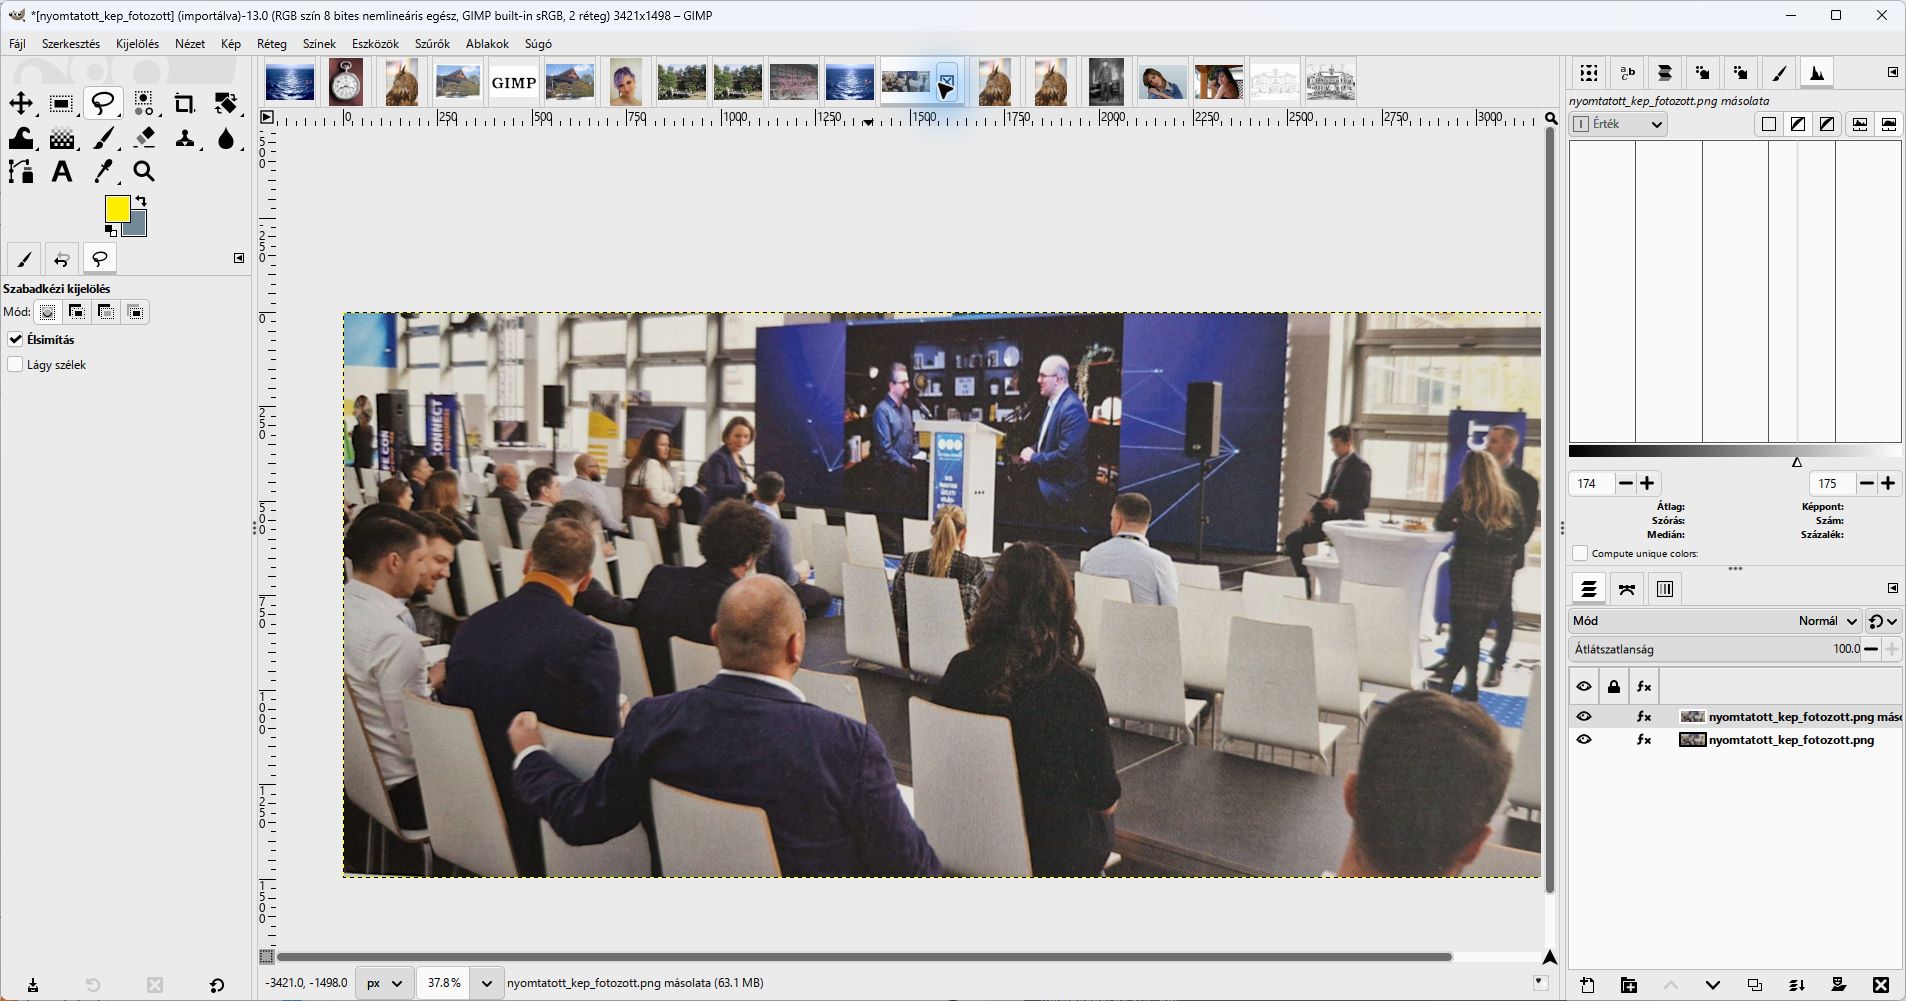Hide the bottom nyomtatott_kep_fotozott.png layer
This screenshot has width=1906, height=1001.
pyautogui.click(x=1584, y=740)
